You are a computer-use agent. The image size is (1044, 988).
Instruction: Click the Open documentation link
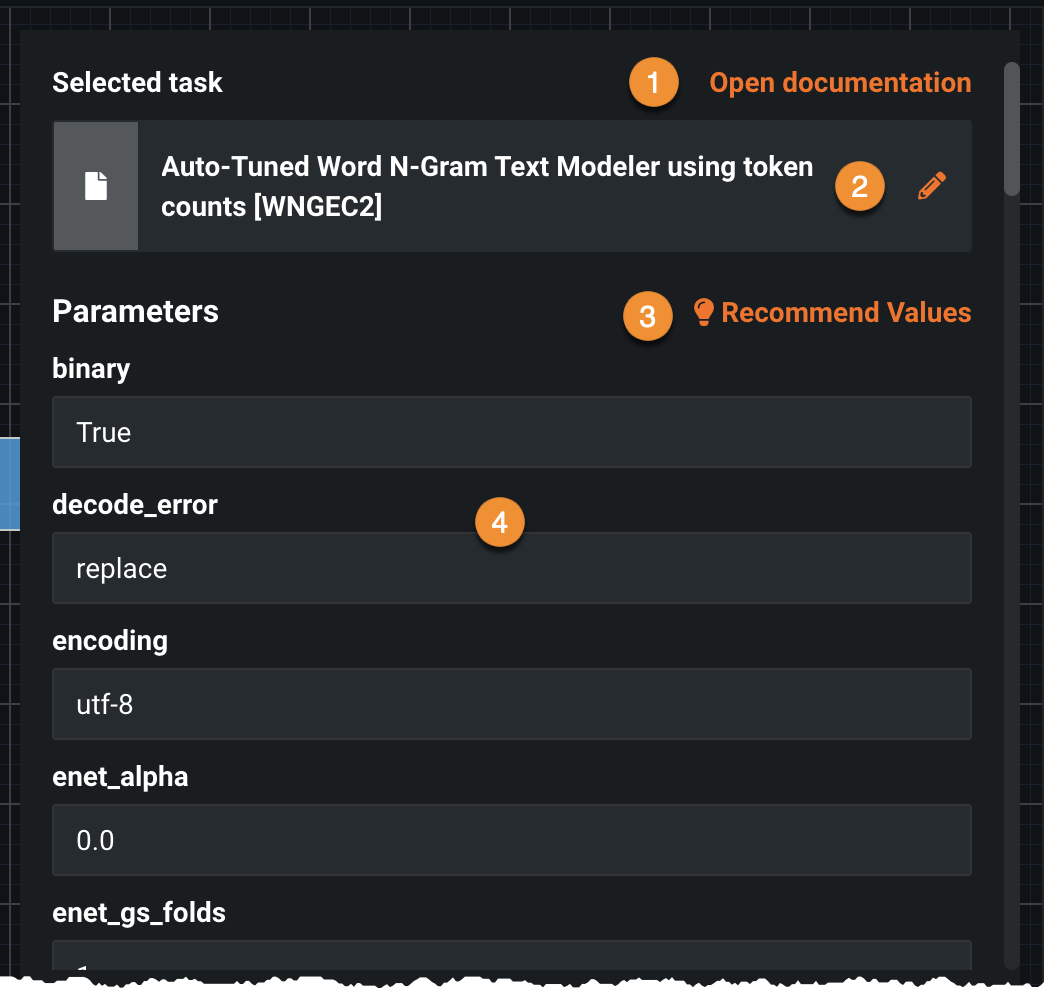(840, 83)
